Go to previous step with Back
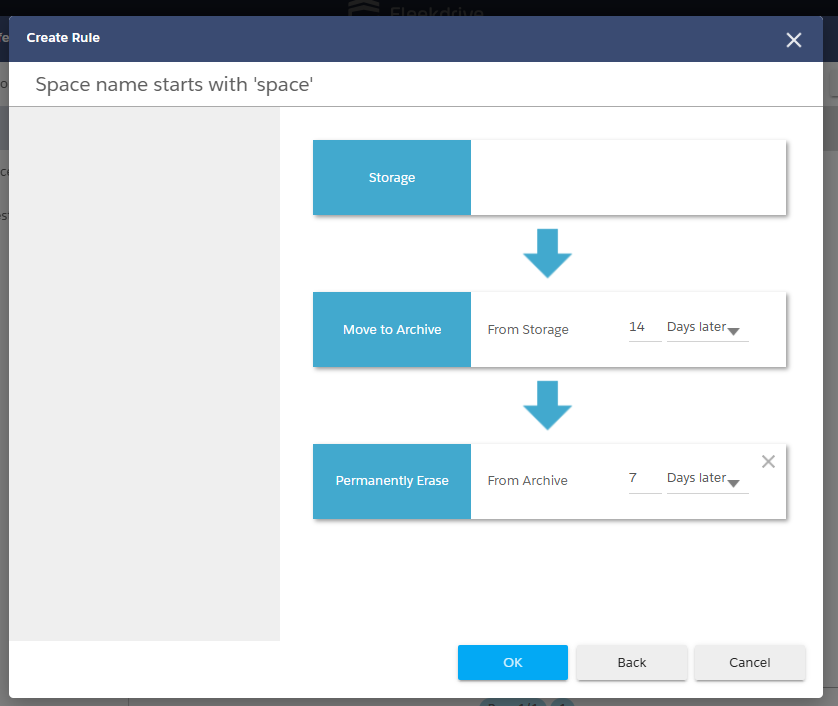Image resolution: width=838 pixels, height=706 pixels. pos(631,662)
